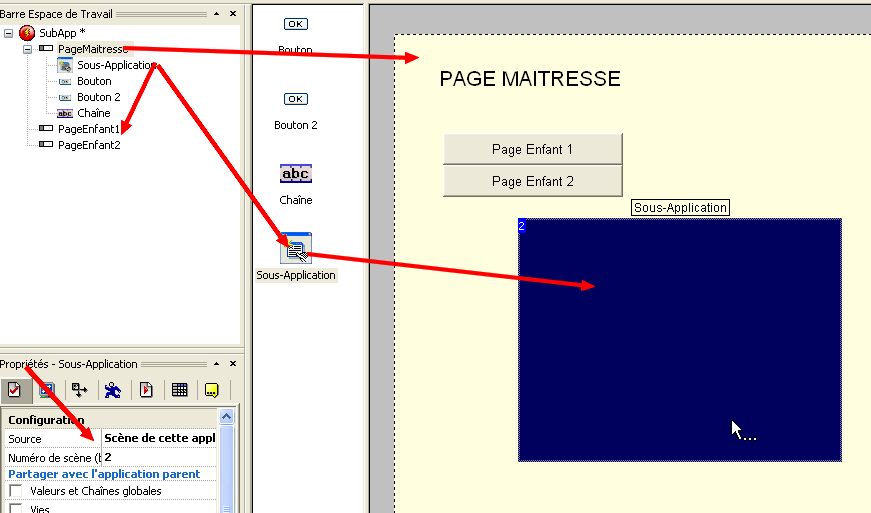This screenshot has width=871, height=513.
Task: Click the Numéro de scène value field
Action: coord(159,457)
